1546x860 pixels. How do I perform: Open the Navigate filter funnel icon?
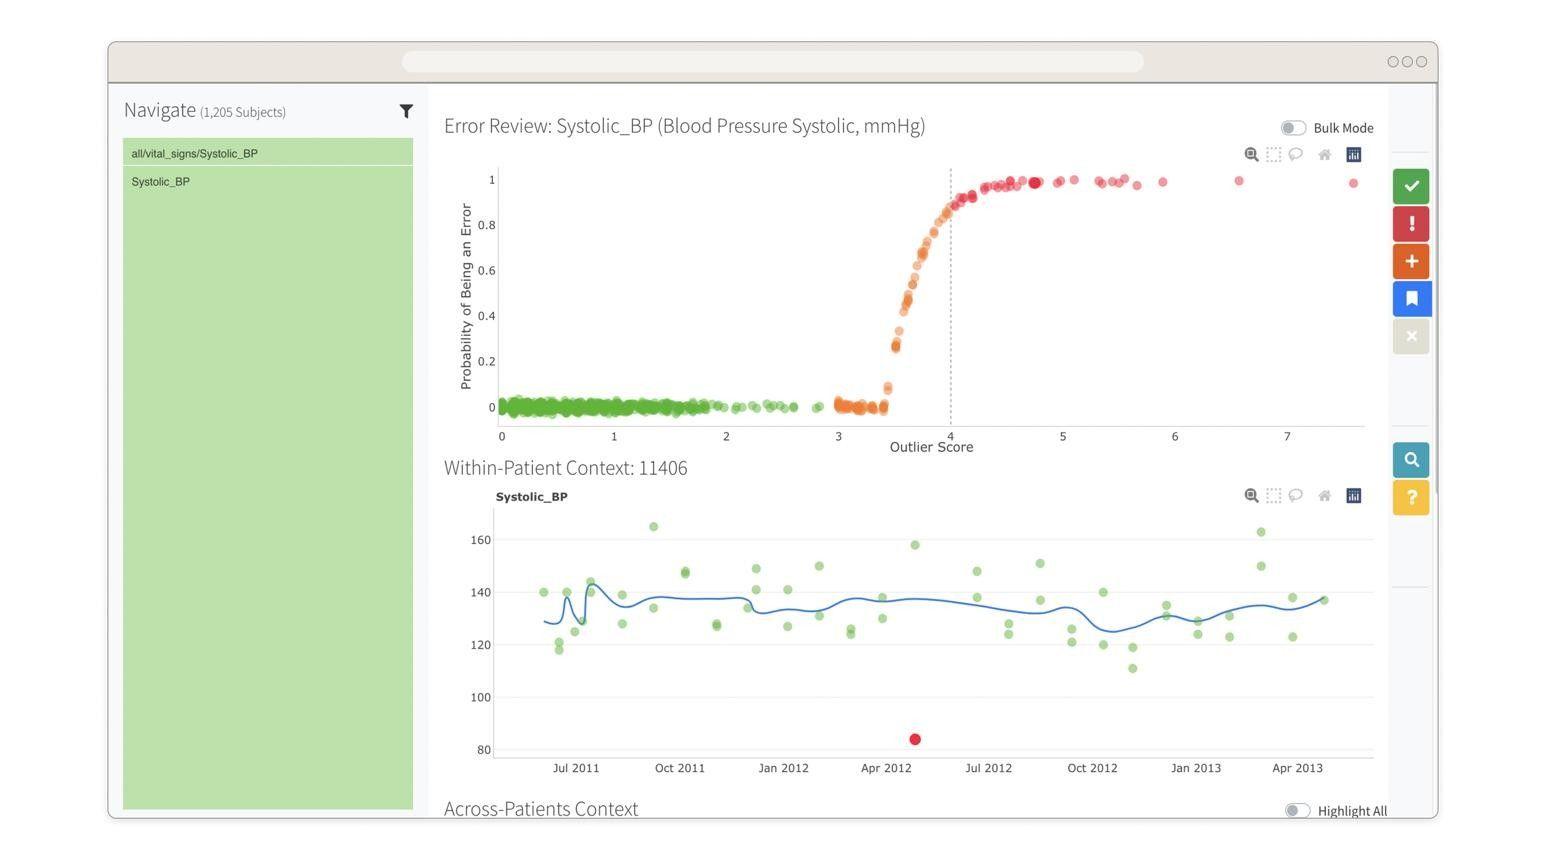(x=406, y=111)
